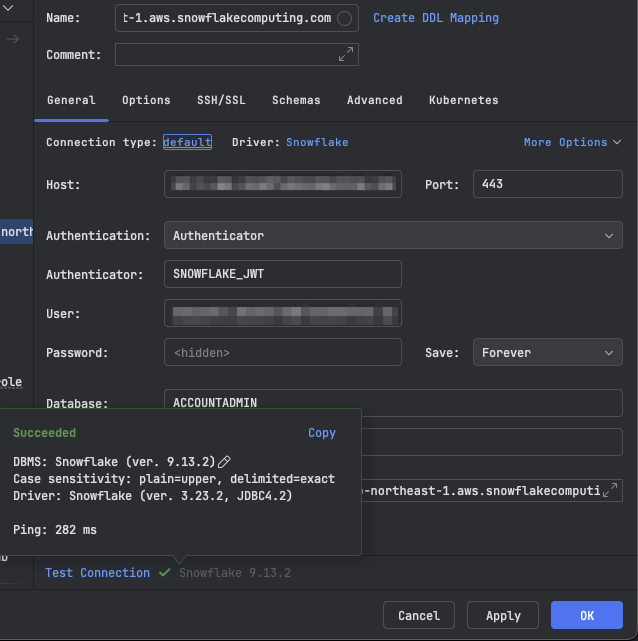Click the Case sensitivity line in popup
This screenshot has height=641, width=638.
pyautogui.click(x=174, y=479)
